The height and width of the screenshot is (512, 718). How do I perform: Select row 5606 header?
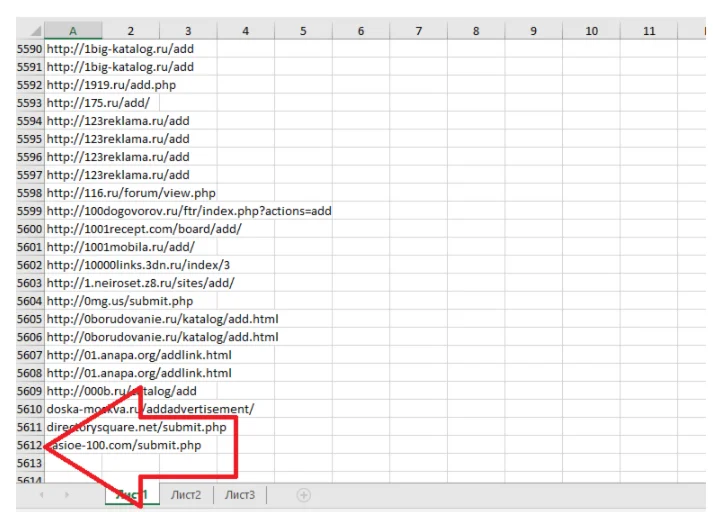pyautogui.click(x=30, y=337)
